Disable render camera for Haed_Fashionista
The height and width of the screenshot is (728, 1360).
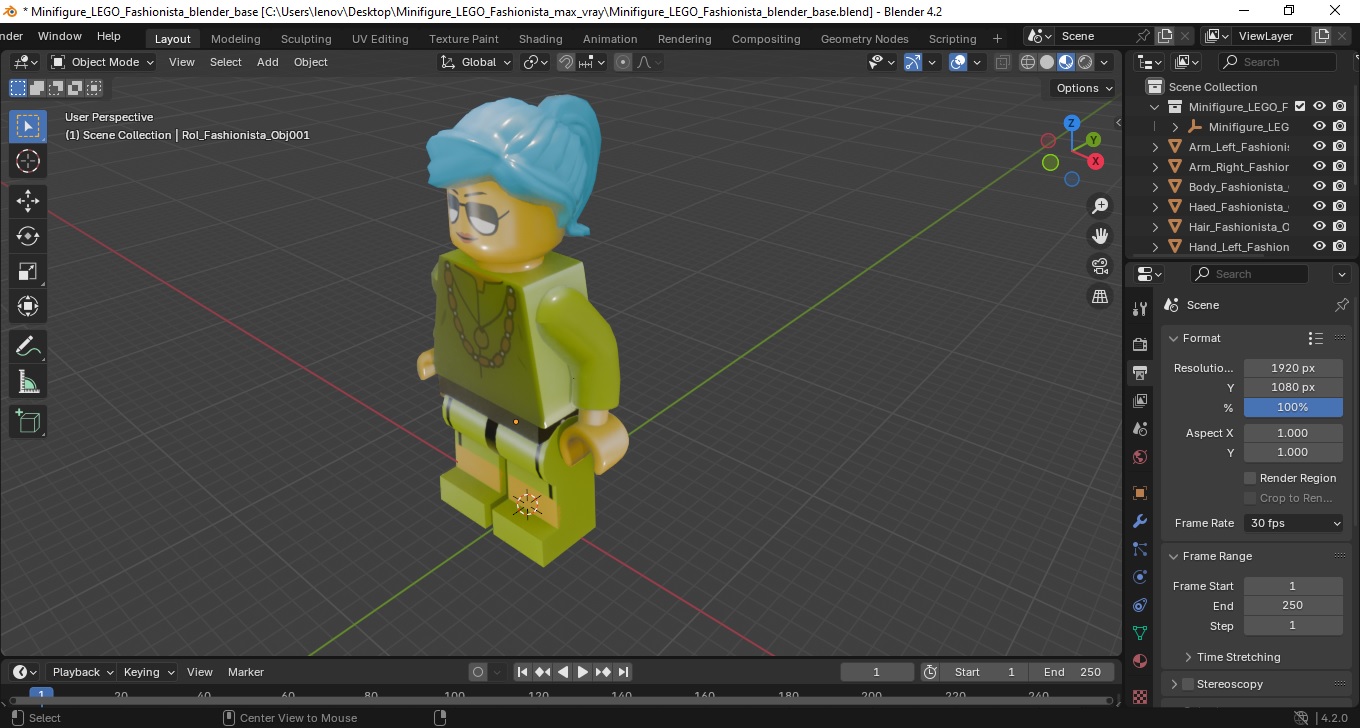1340,207
